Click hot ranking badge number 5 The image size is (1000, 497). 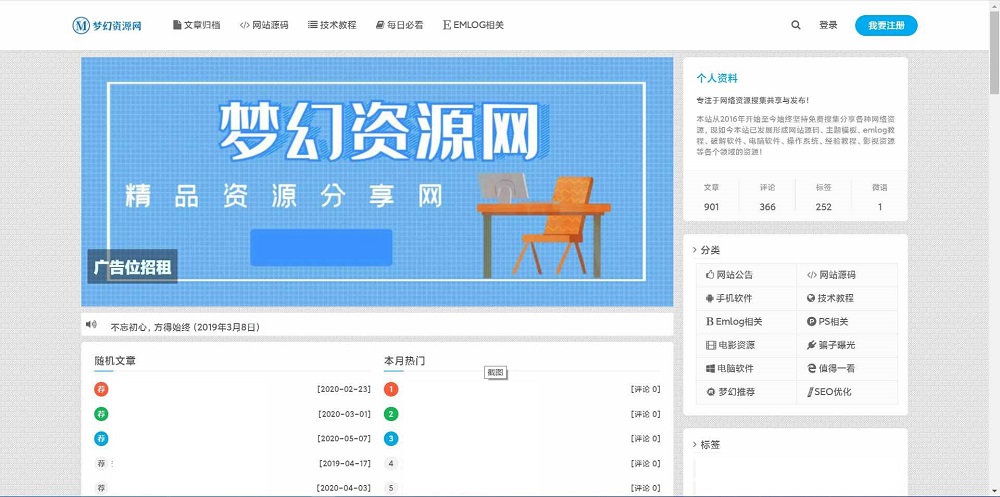(391, 488)
